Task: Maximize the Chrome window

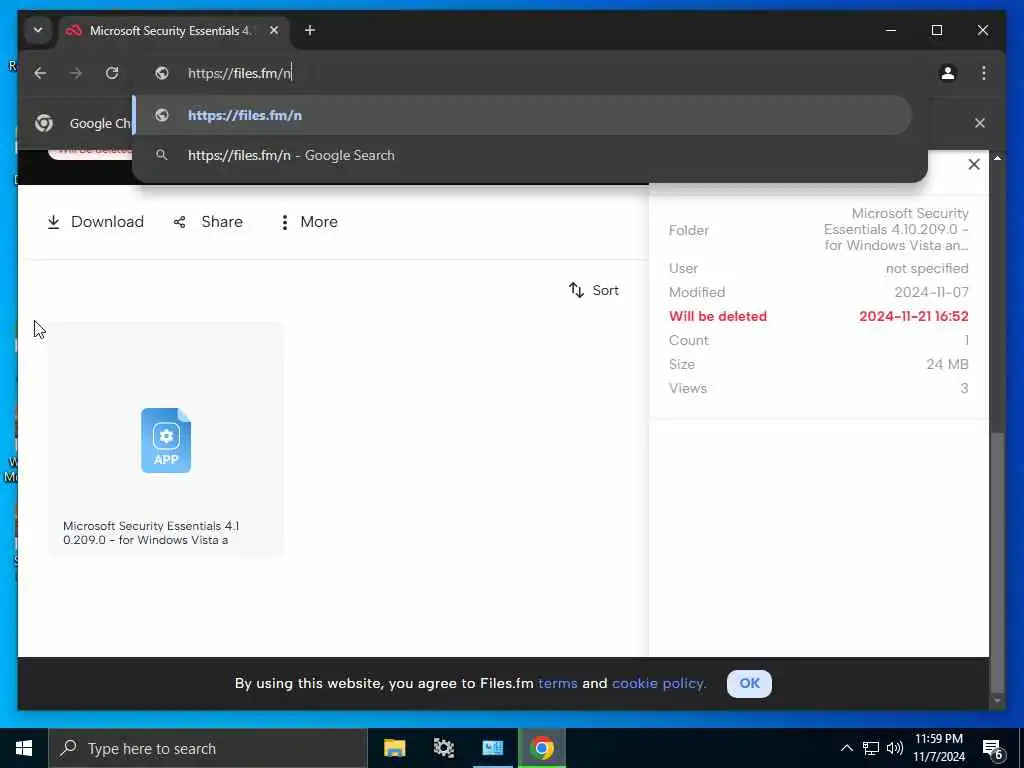Action: (x=936, y=30)
